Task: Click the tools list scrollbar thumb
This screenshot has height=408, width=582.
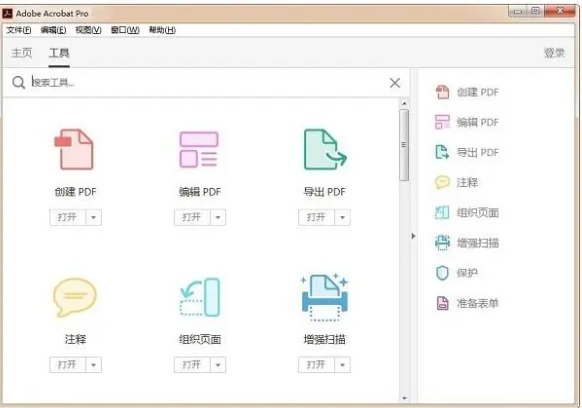Action: tap(404, 145)
